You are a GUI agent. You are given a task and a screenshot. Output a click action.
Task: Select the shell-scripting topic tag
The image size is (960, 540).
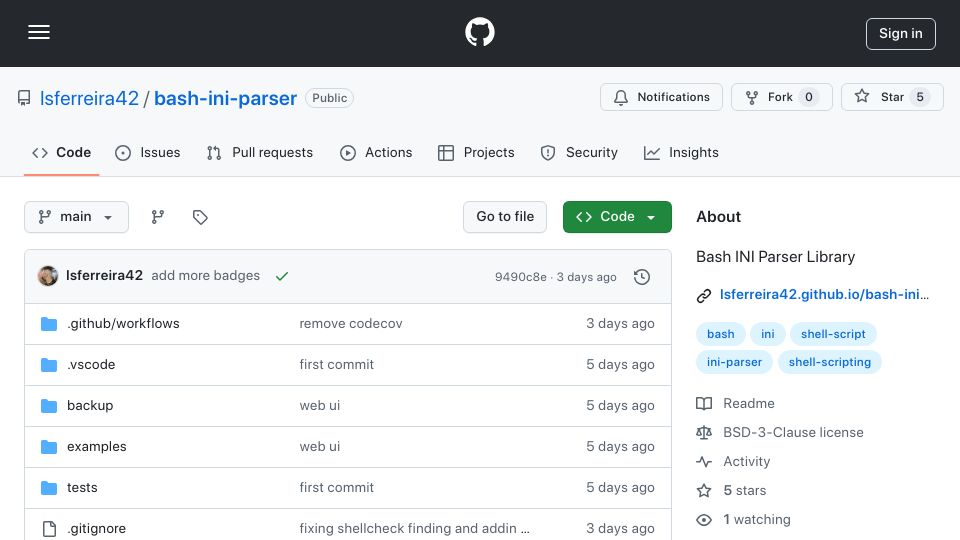tap(830, 362)
